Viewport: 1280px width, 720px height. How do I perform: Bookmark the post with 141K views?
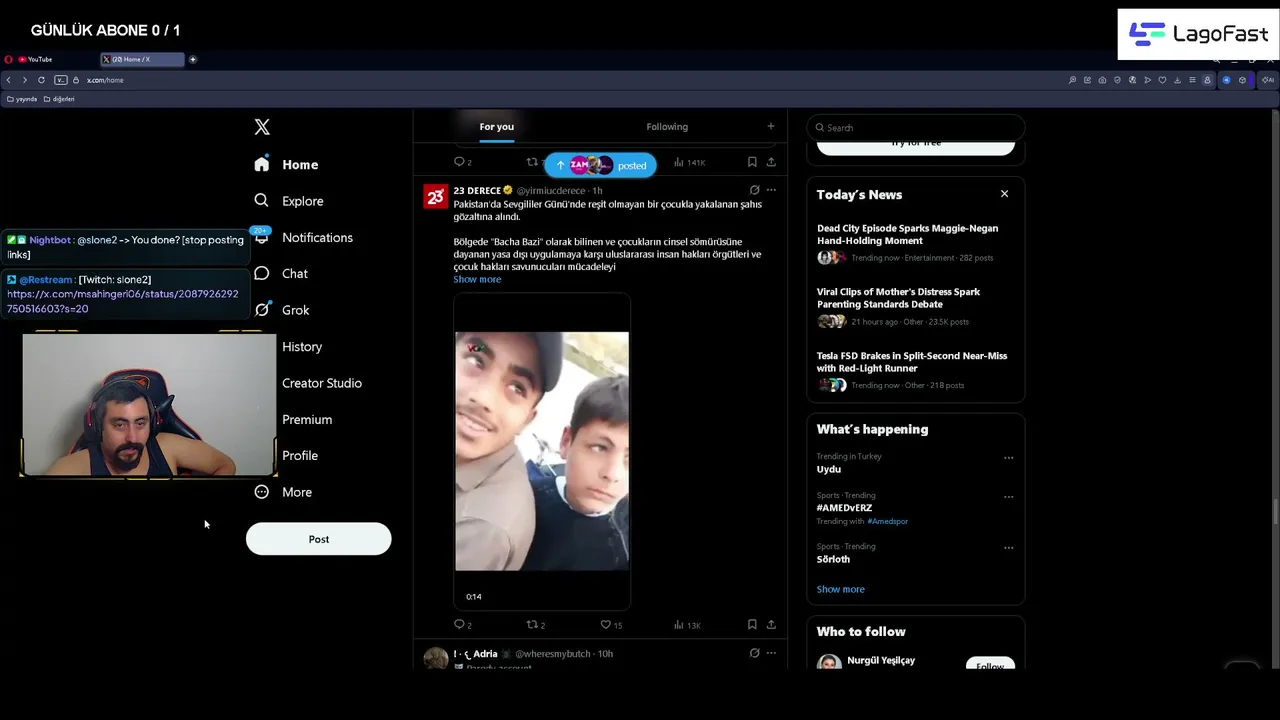[752, 162]
